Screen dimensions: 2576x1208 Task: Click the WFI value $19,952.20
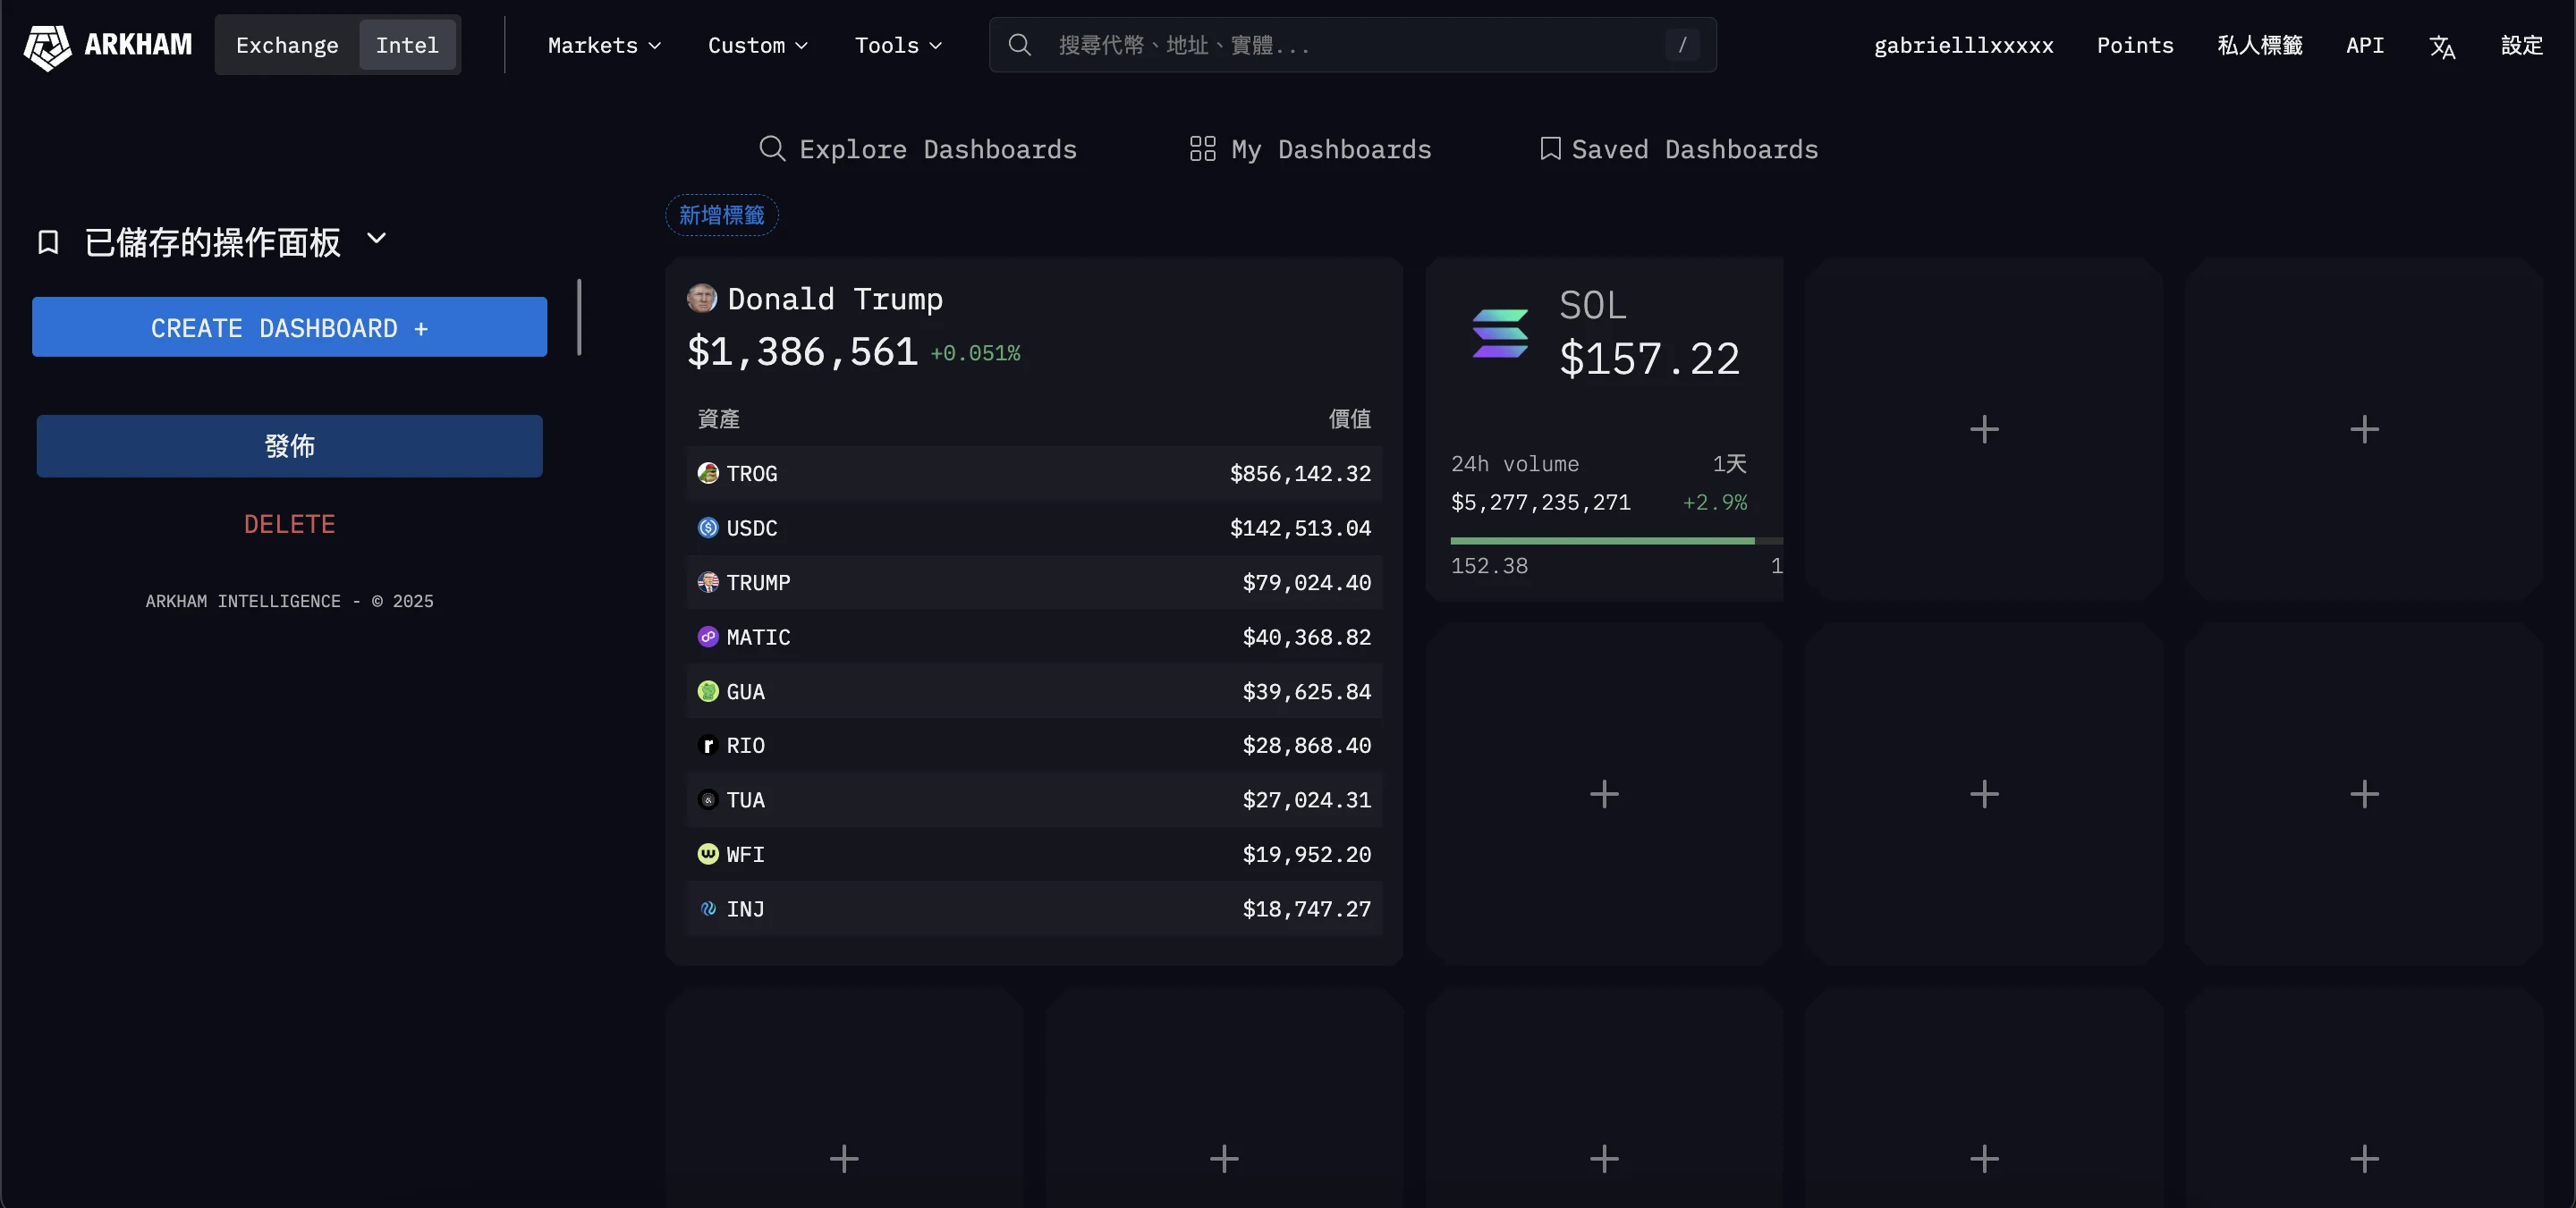coord(1306,854)
